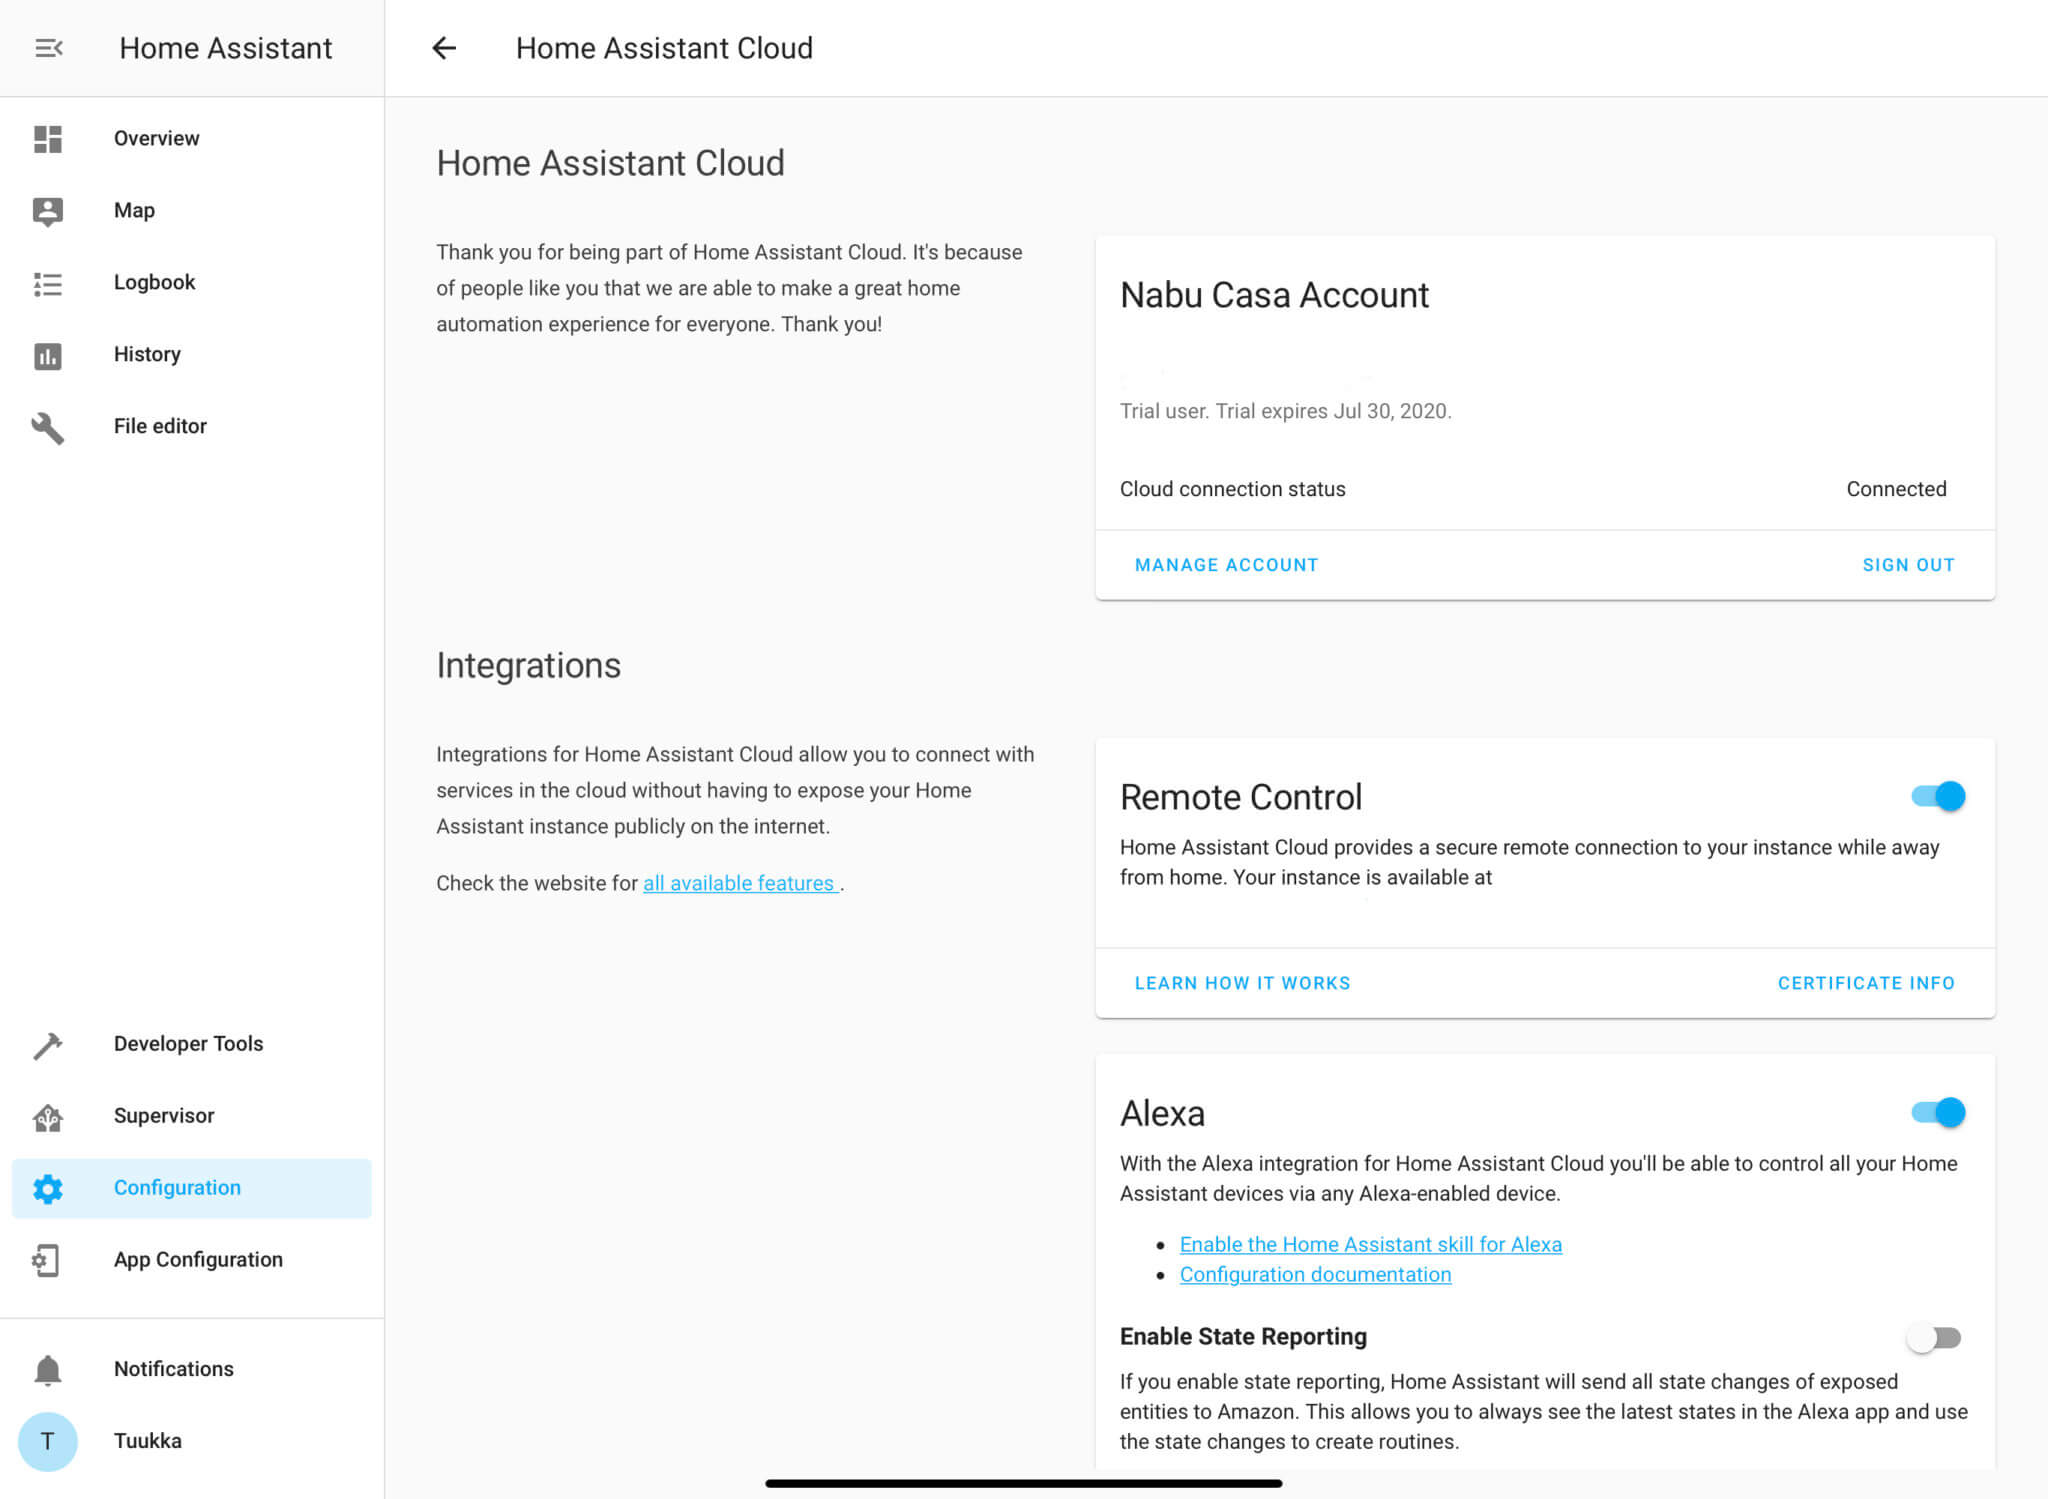Open File editor from the sidebar
The height and width of the screenshot is (1499, 2048).
pyautogui.click(x=192, y=427)
